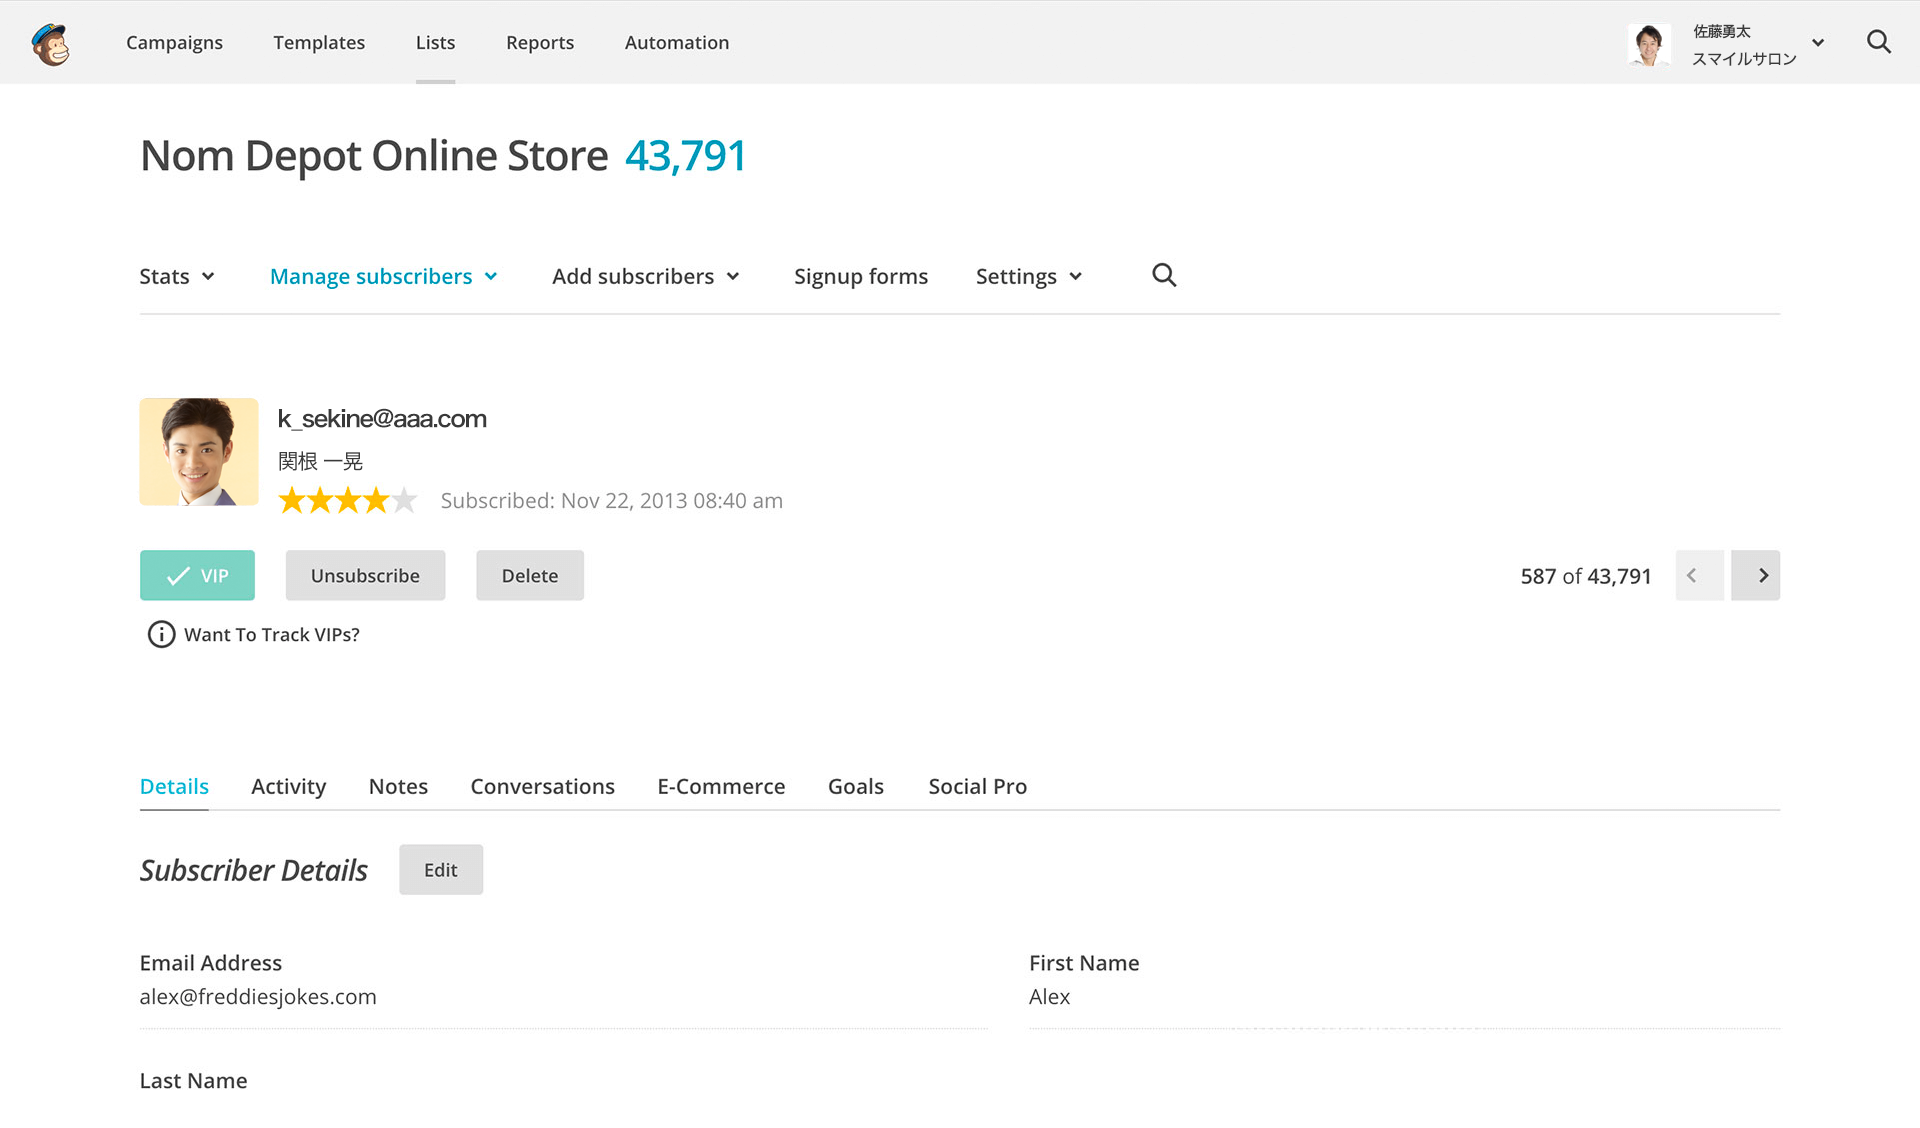The width and height of the screenshot is (1920, 1128).
Task: Open the E-Commerce tab
Action: (x=720, y=787)
